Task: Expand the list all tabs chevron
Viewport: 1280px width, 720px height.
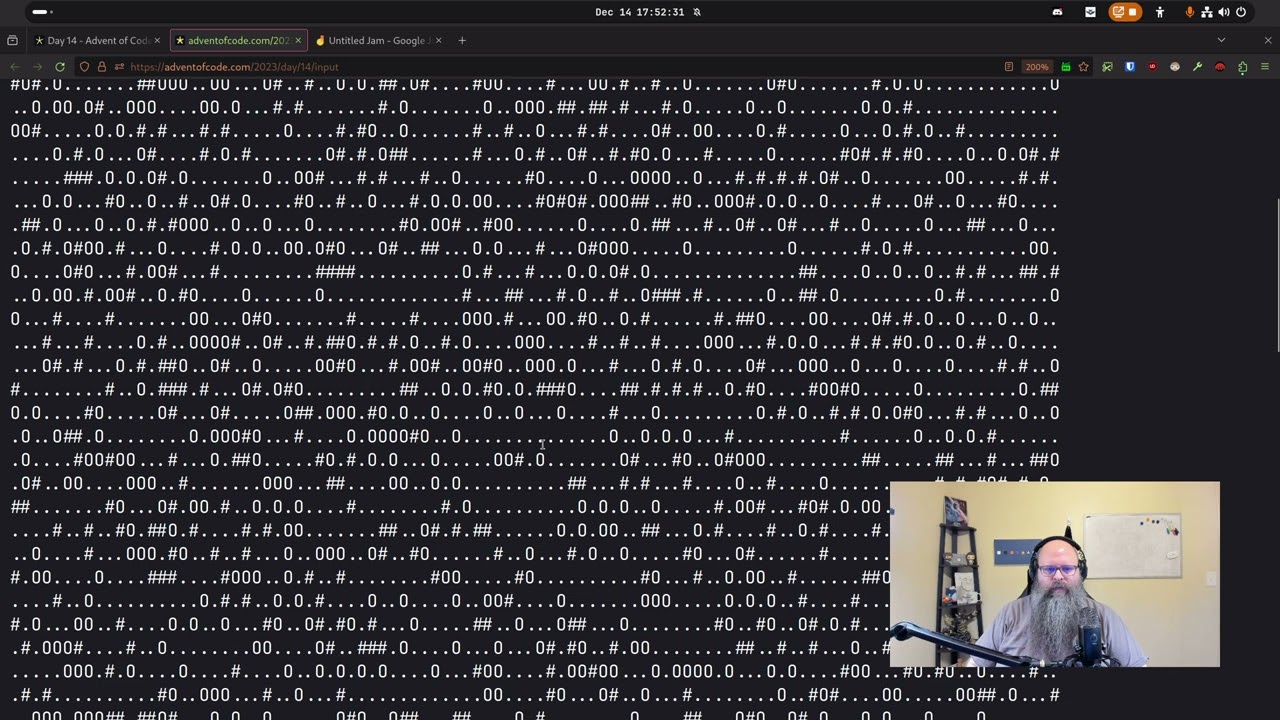Action: coord(1221,40)
